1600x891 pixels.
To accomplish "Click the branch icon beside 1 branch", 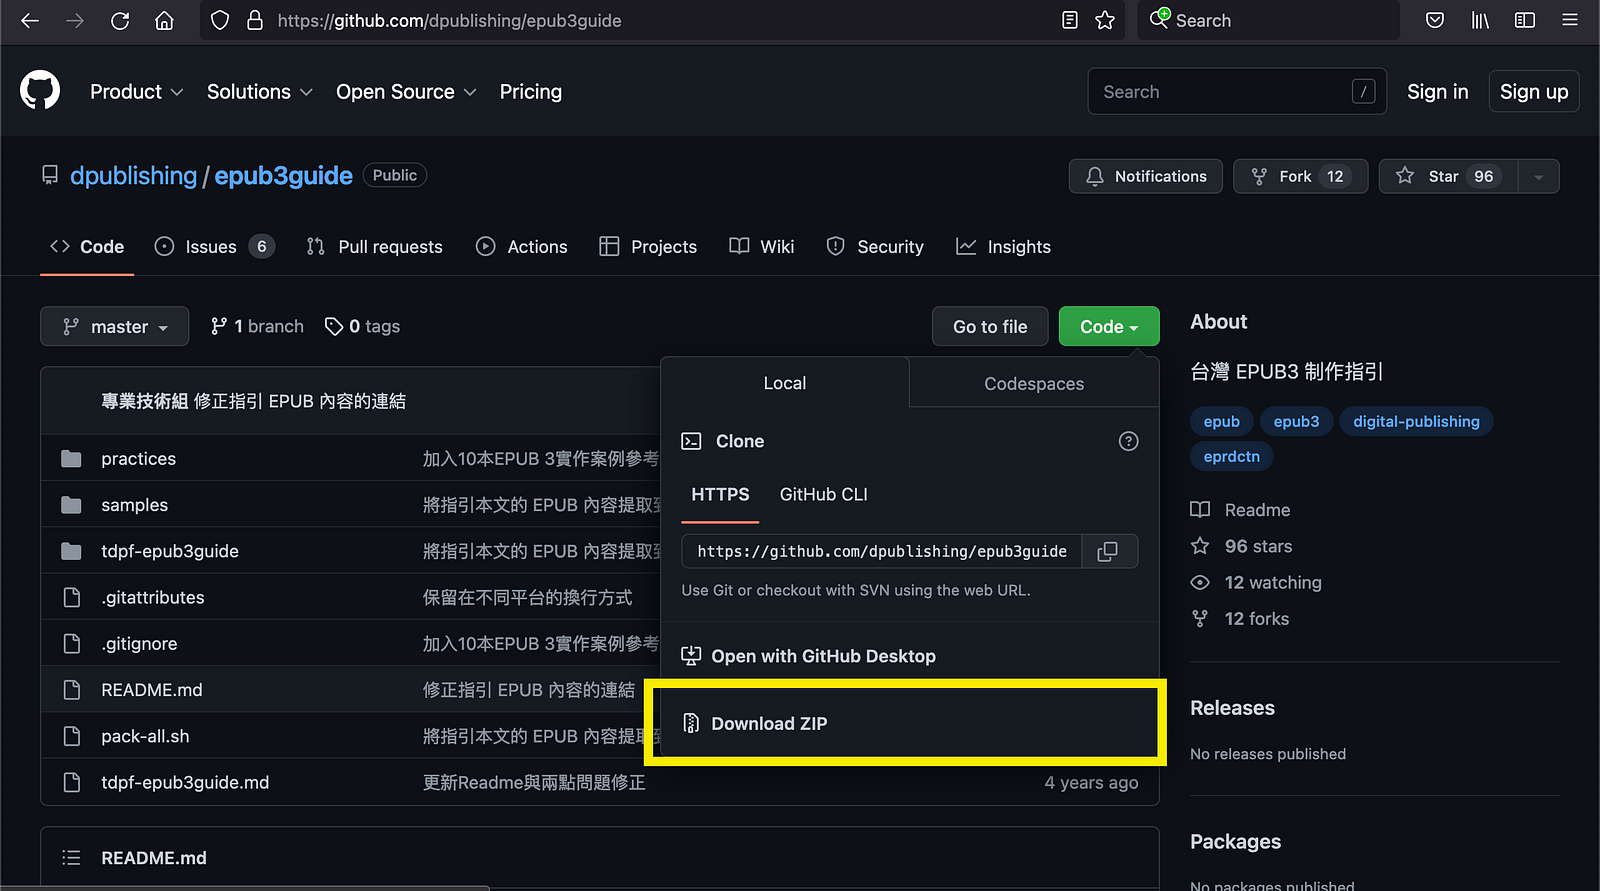I will (219, 326).
